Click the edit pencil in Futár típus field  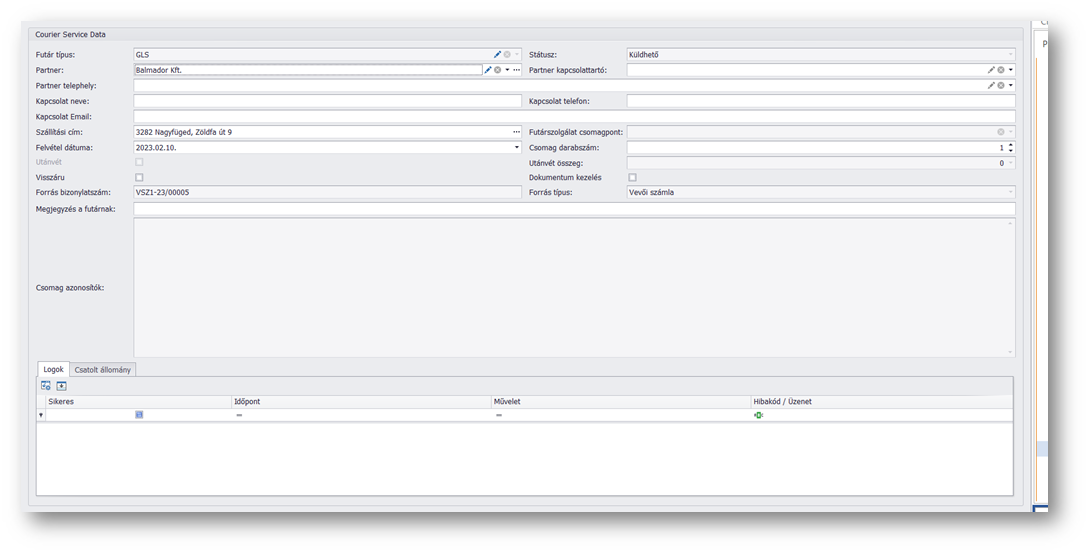click(497, 55)
